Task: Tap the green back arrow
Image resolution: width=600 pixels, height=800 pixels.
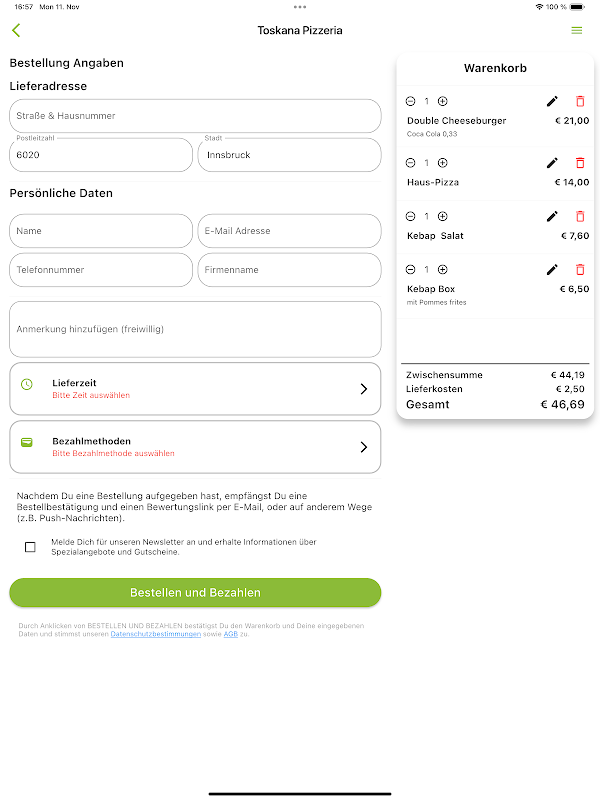Action: pos(16,30)
